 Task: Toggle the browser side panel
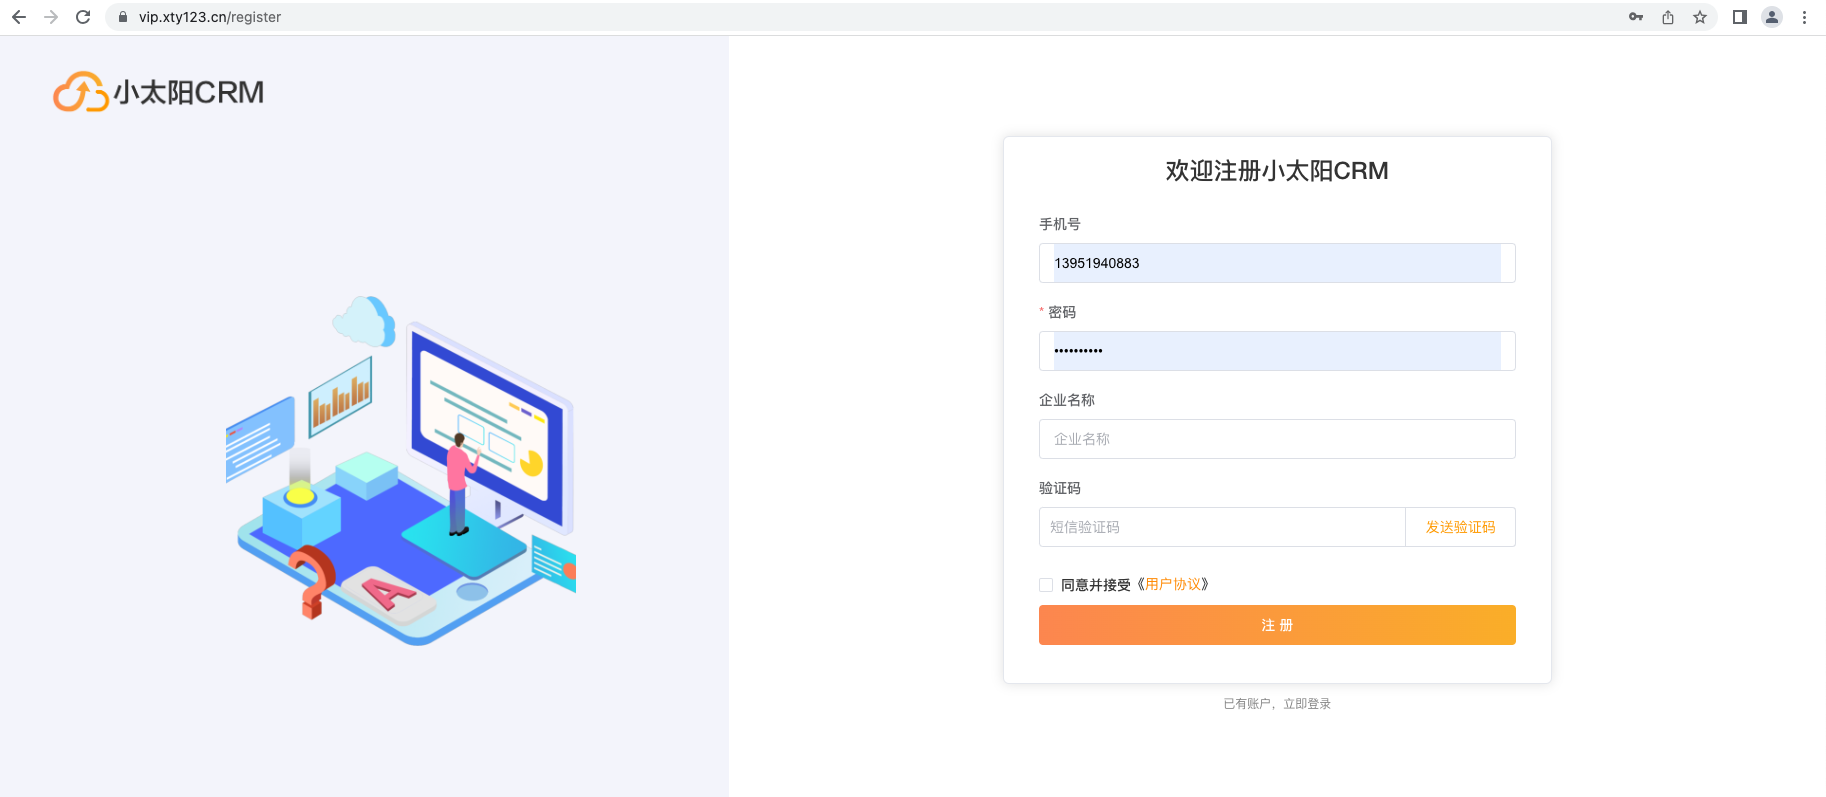[x=1740, y=17]
